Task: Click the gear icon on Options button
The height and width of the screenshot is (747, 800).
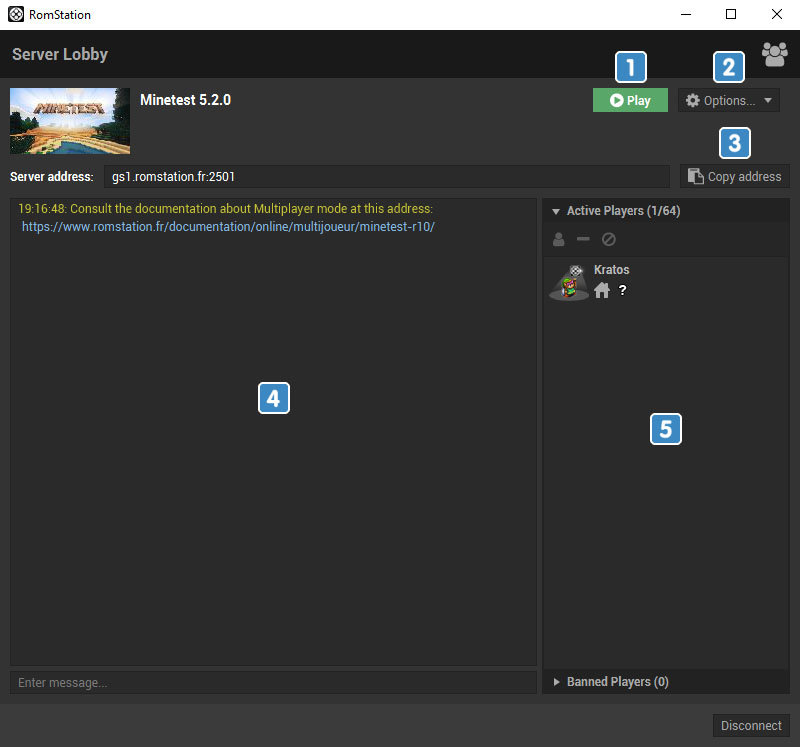Action: pyautogui.click(x=692, y=100)
